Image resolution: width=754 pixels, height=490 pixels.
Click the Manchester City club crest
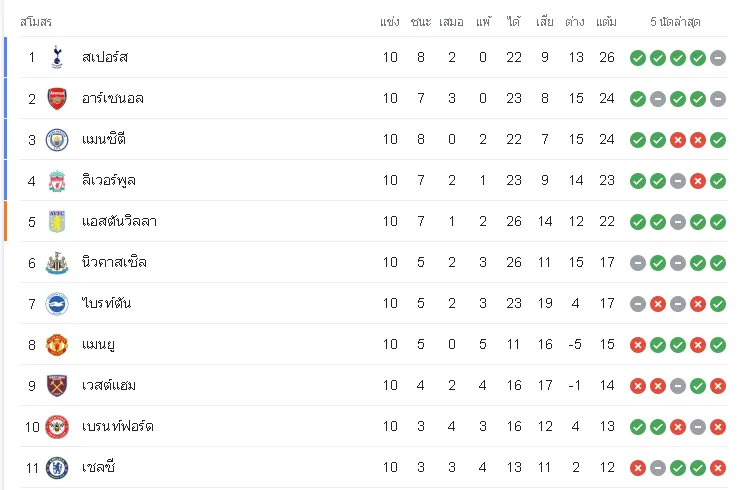click(x=57, y=140)
